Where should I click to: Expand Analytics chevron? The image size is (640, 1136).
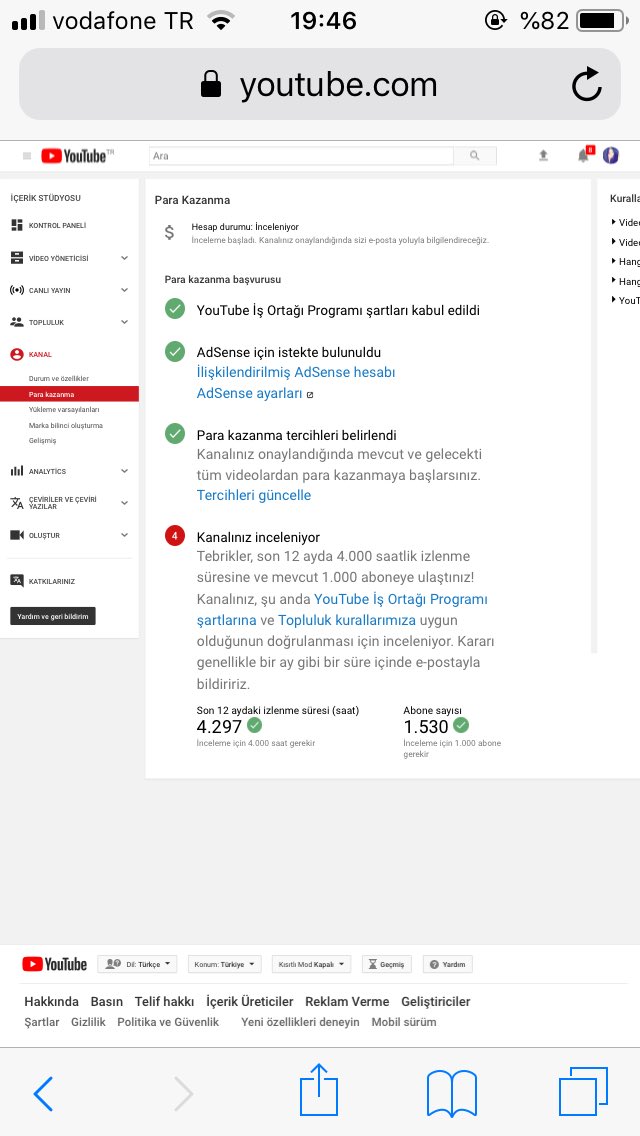[x=124, y=471]
